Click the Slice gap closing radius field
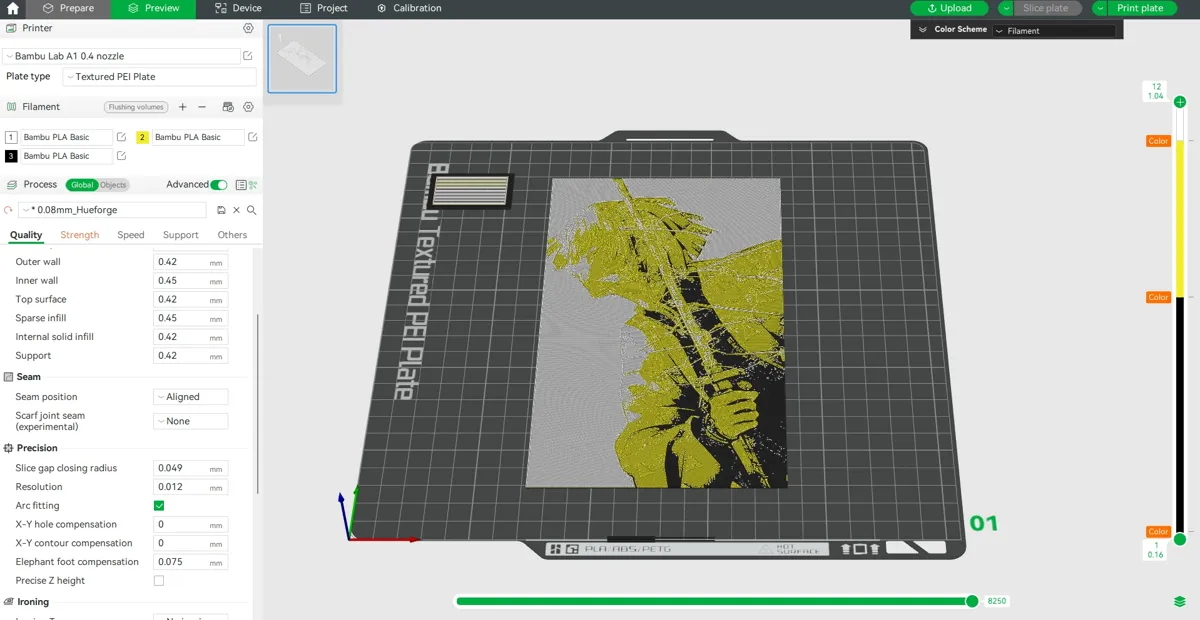This screenshot has height=620, width=1200. (x=190, y=468)
